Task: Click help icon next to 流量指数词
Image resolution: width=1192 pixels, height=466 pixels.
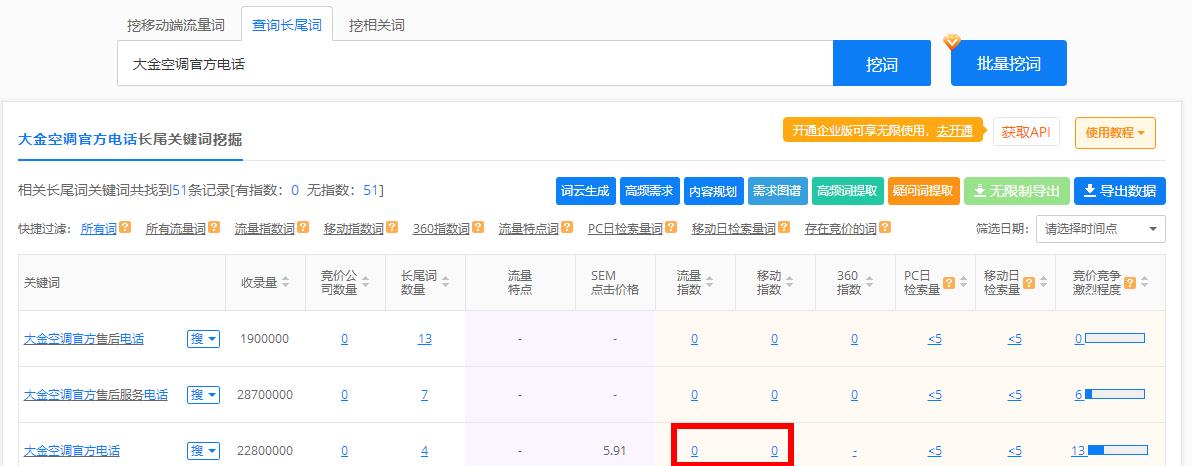Action: (303, 227)
